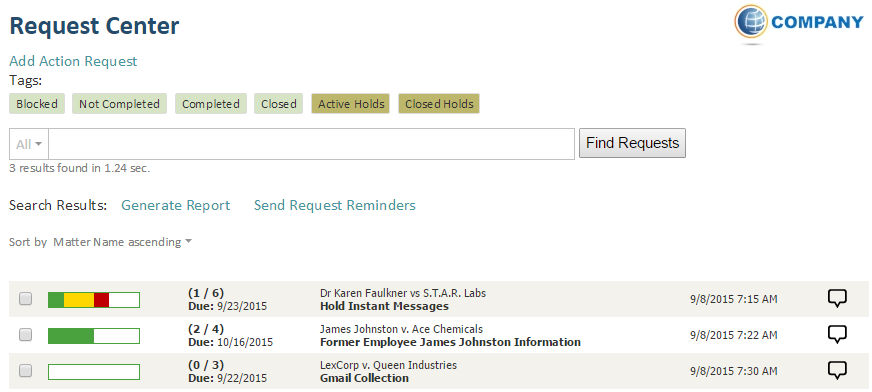Open comment bubble for Gmail Collection request

(837, 370)
